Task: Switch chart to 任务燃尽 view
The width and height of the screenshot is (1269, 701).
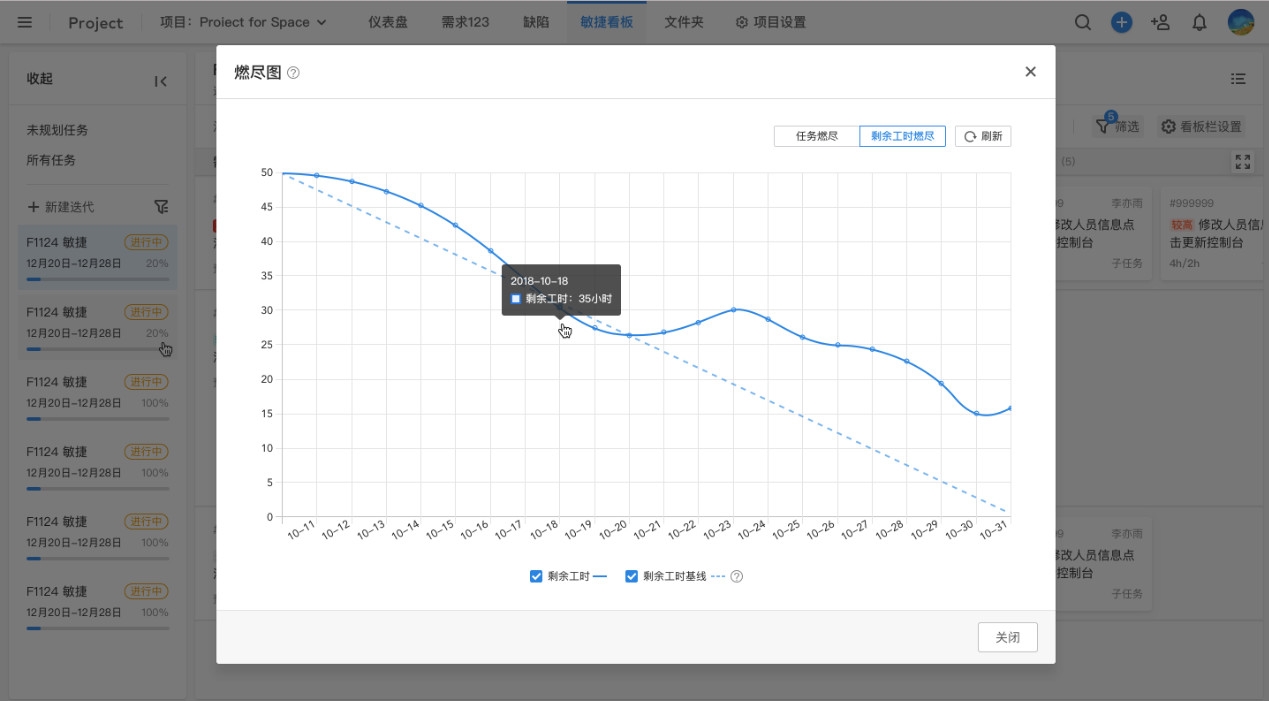Action: [816, 136]
